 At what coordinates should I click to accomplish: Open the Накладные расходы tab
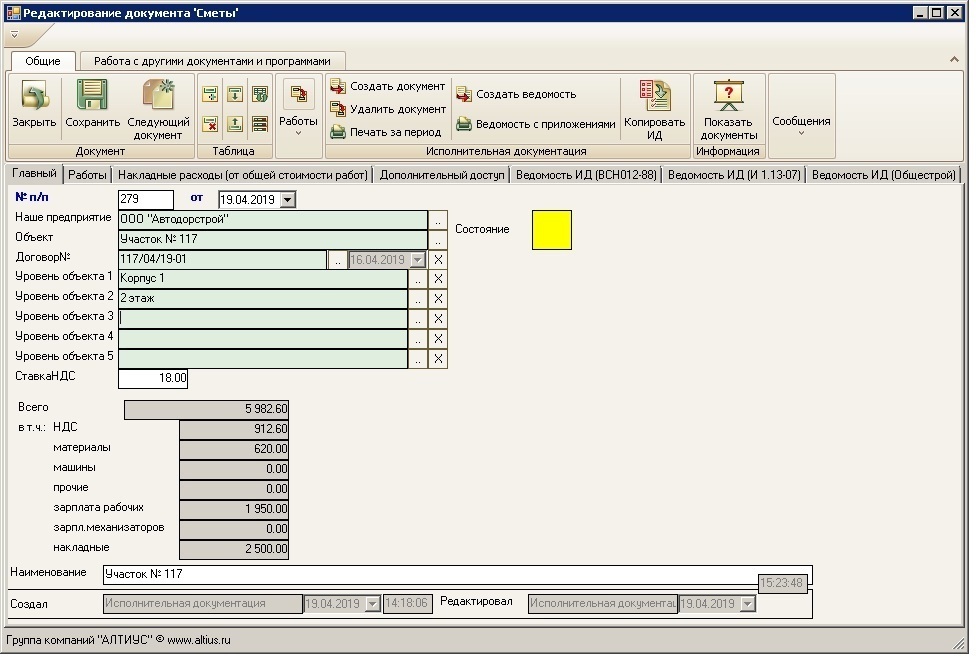coord(243,176)
